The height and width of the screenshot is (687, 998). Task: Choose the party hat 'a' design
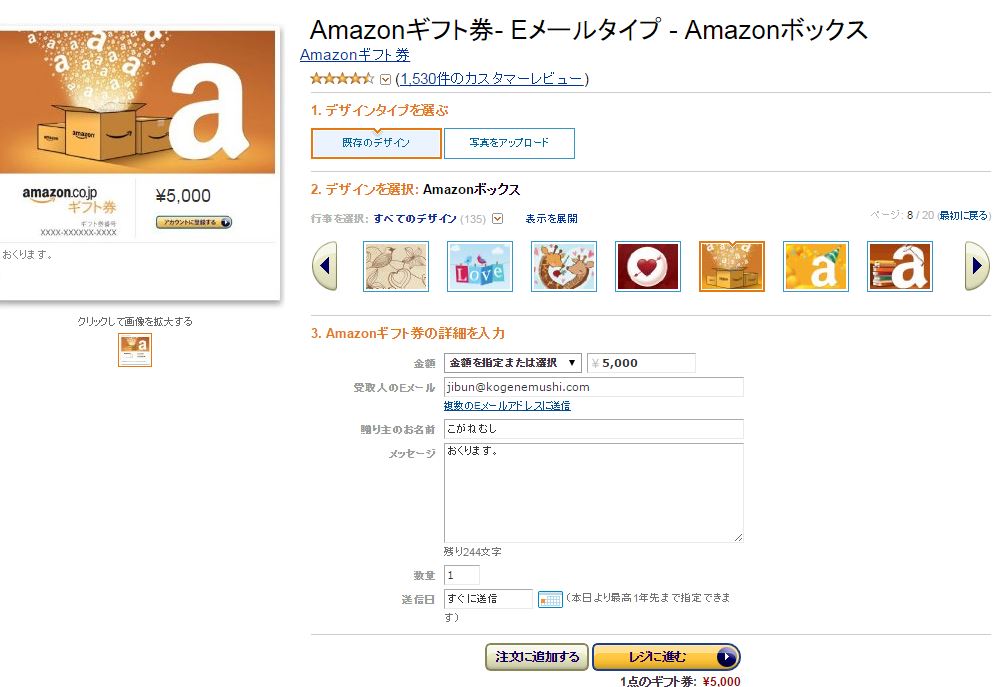(x=816, y=266)
